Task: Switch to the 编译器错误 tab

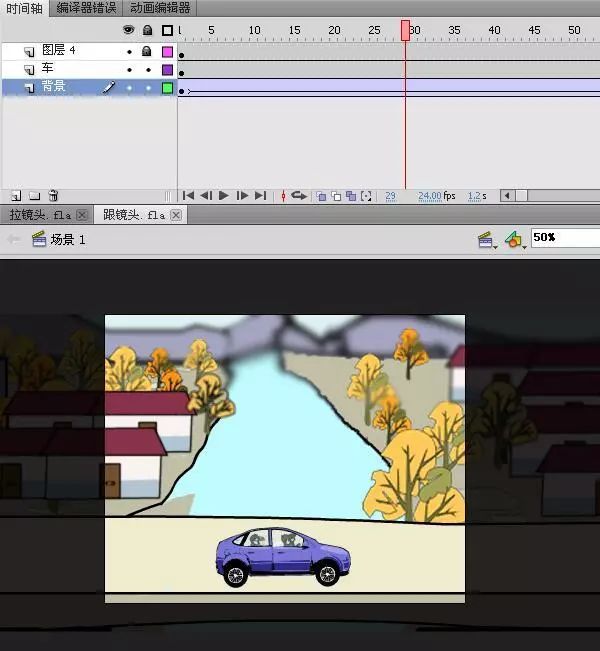Action: (x=86, y=8)
